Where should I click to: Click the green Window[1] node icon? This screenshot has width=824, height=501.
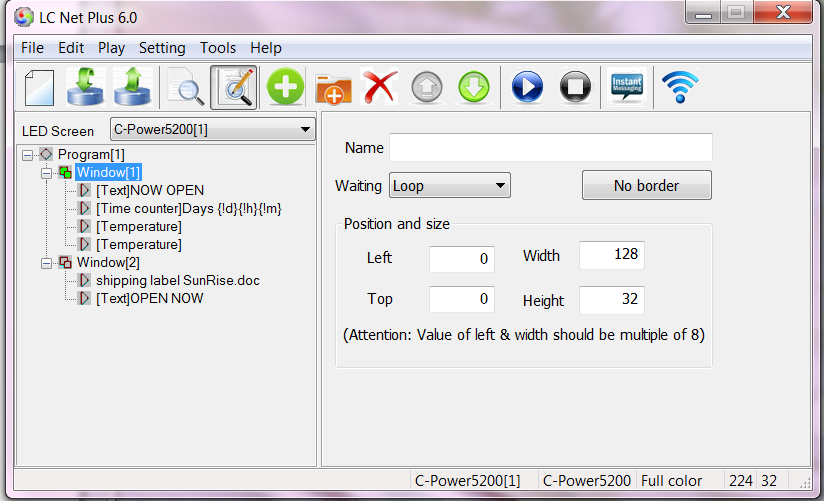coord(65,172)
